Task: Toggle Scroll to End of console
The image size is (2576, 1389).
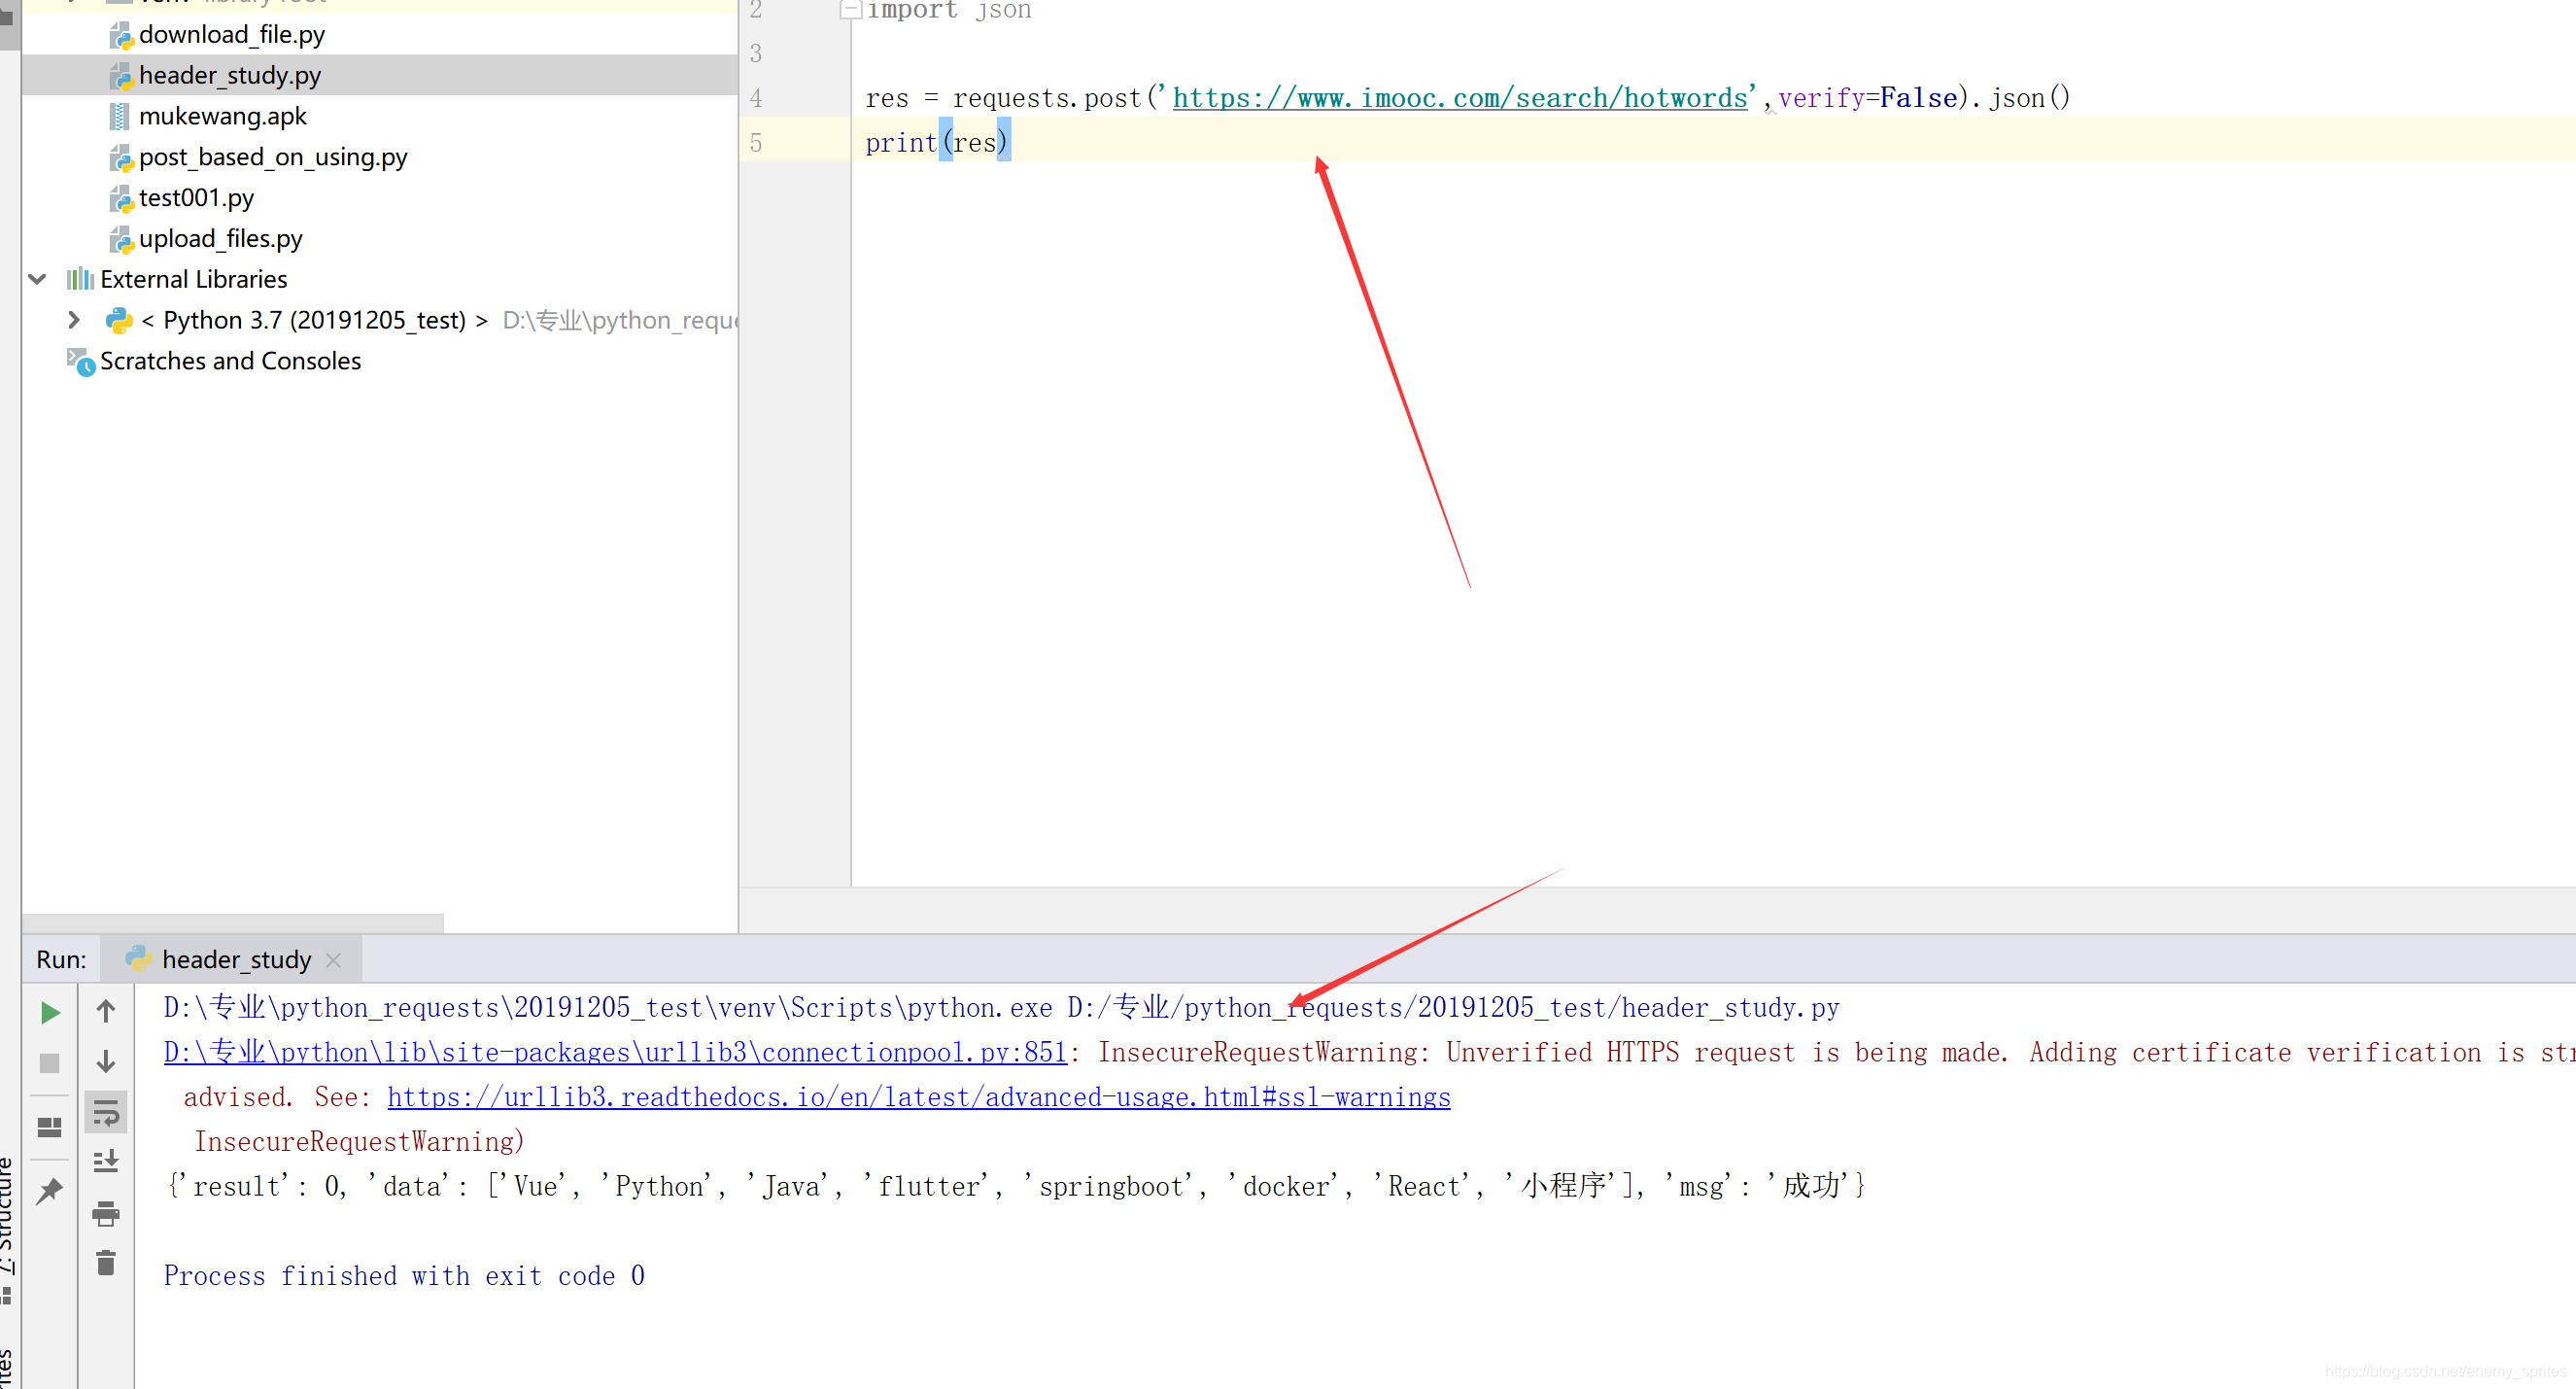Action: point(106,1161)
